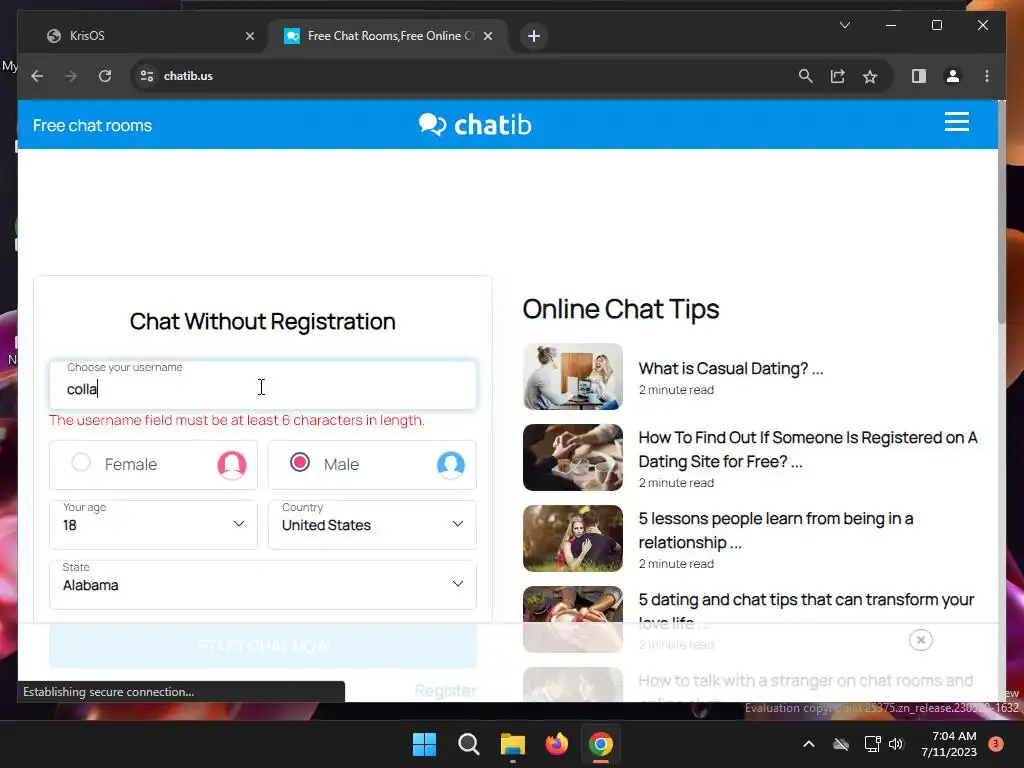Launch Firefox from taskbar
This screenshot has height=768, width=1024.
tap(556, 744)
